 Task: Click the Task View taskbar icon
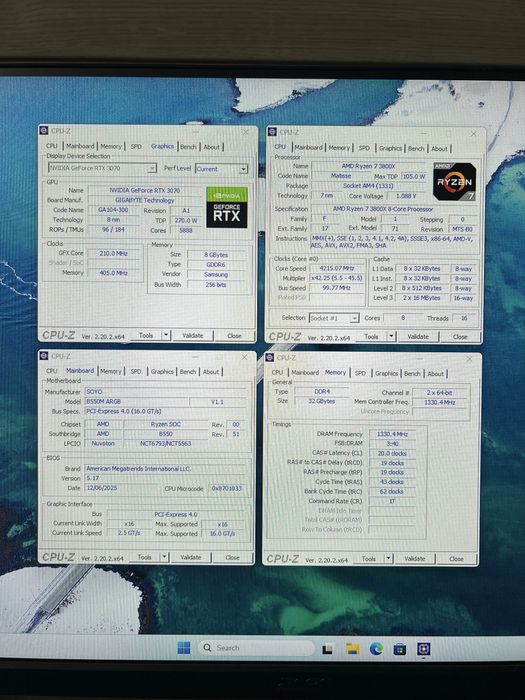pyautogui.click(x=328, y=649)
